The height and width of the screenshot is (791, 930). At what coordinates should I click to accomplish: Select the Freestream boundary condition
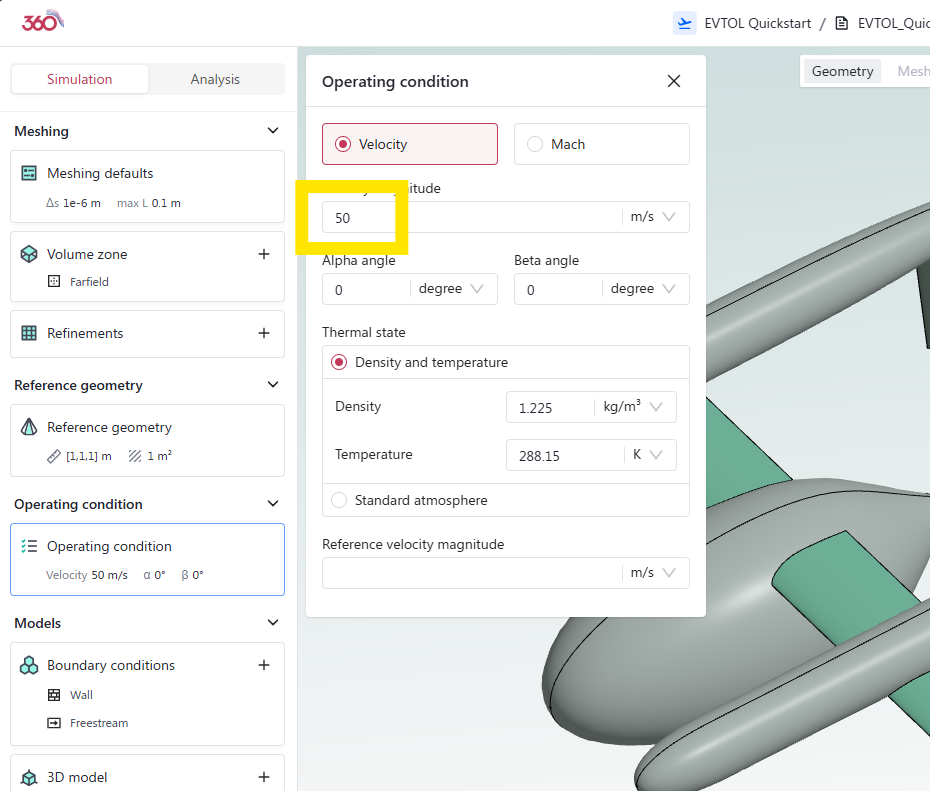[x=98, y=723]
